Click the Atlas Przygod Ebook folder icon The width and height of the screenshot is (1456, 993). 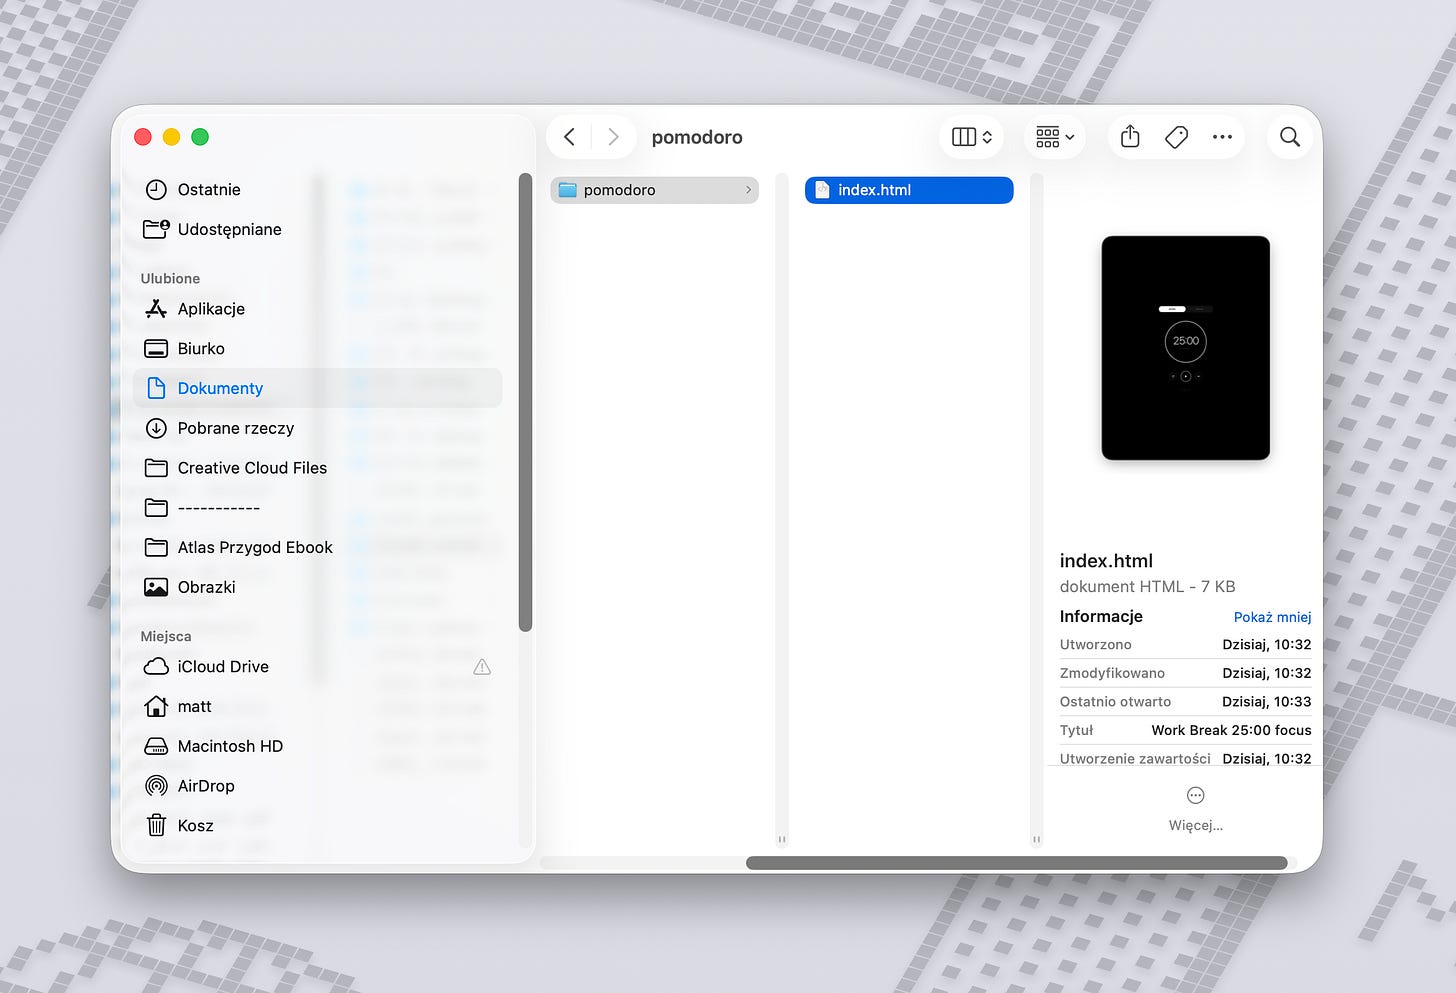click(x=156, y=548)
